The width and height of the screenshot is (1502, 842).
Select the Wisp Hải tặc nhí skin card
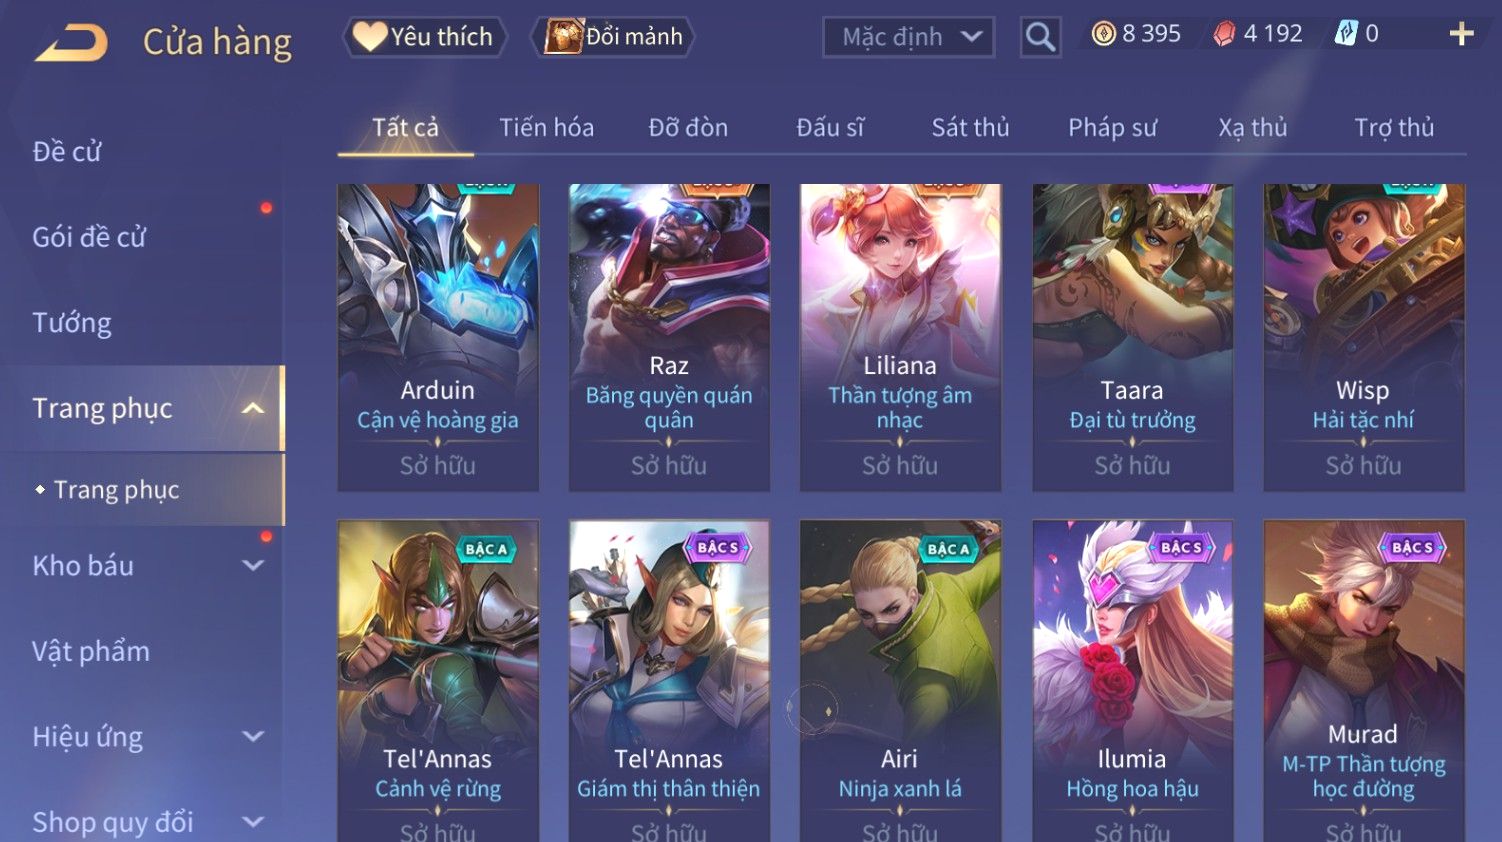coord(1364,337)
